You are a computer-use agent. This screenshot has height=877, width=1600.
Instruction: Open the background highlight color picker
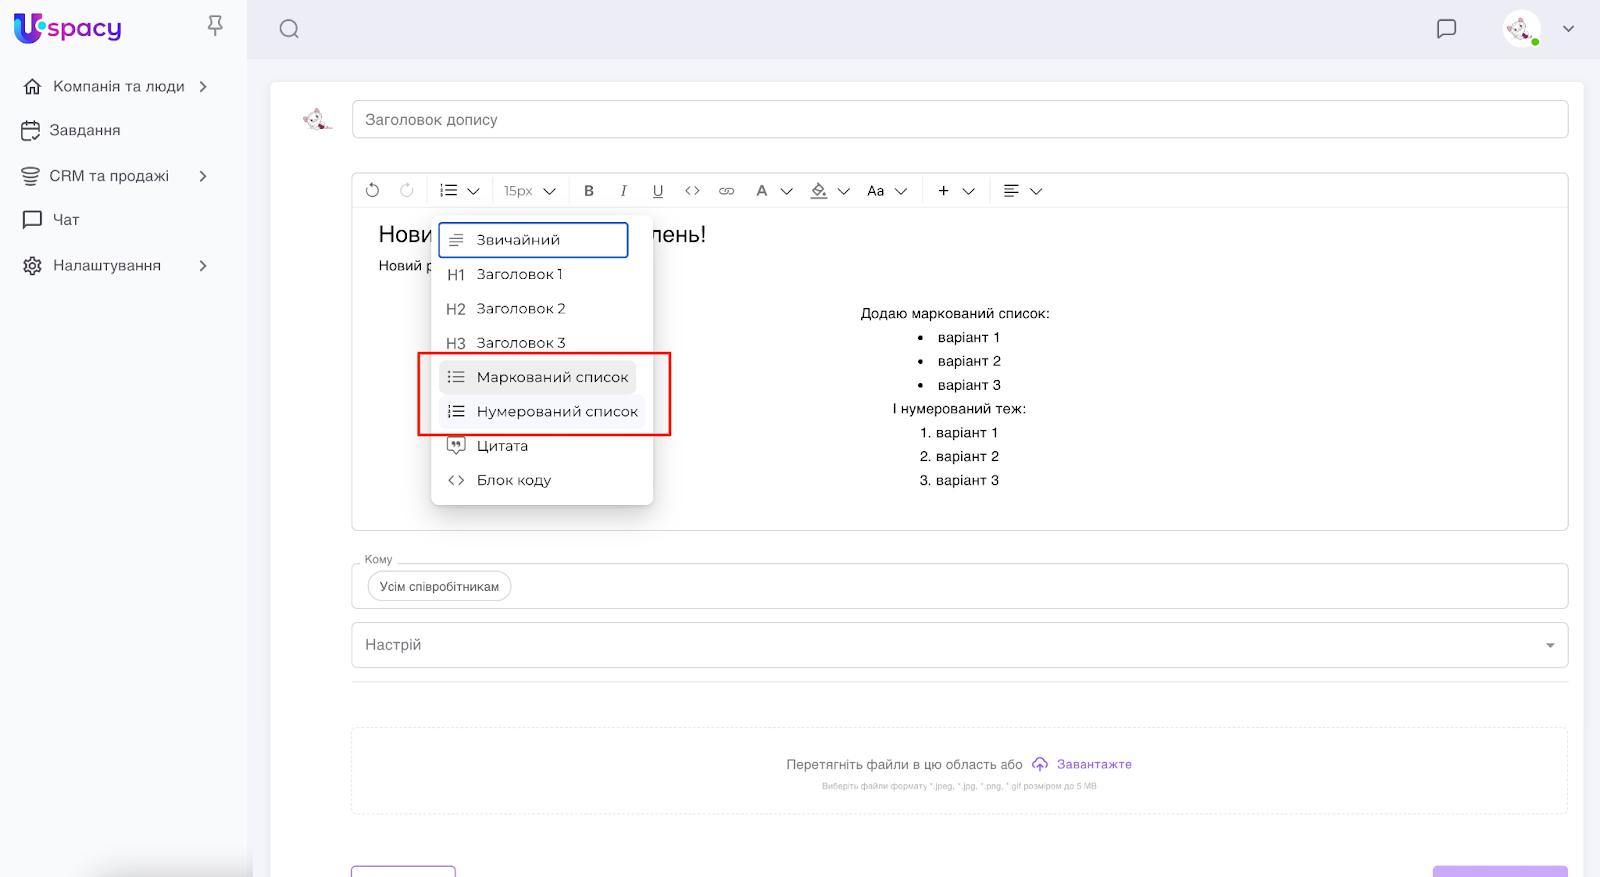[x=829, y=191]
